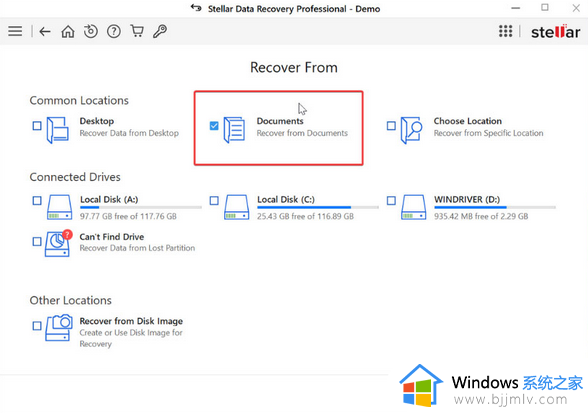Open Help question mark icon
The width and height of the screenshot is (588, 413).
[x=114, y=32]
